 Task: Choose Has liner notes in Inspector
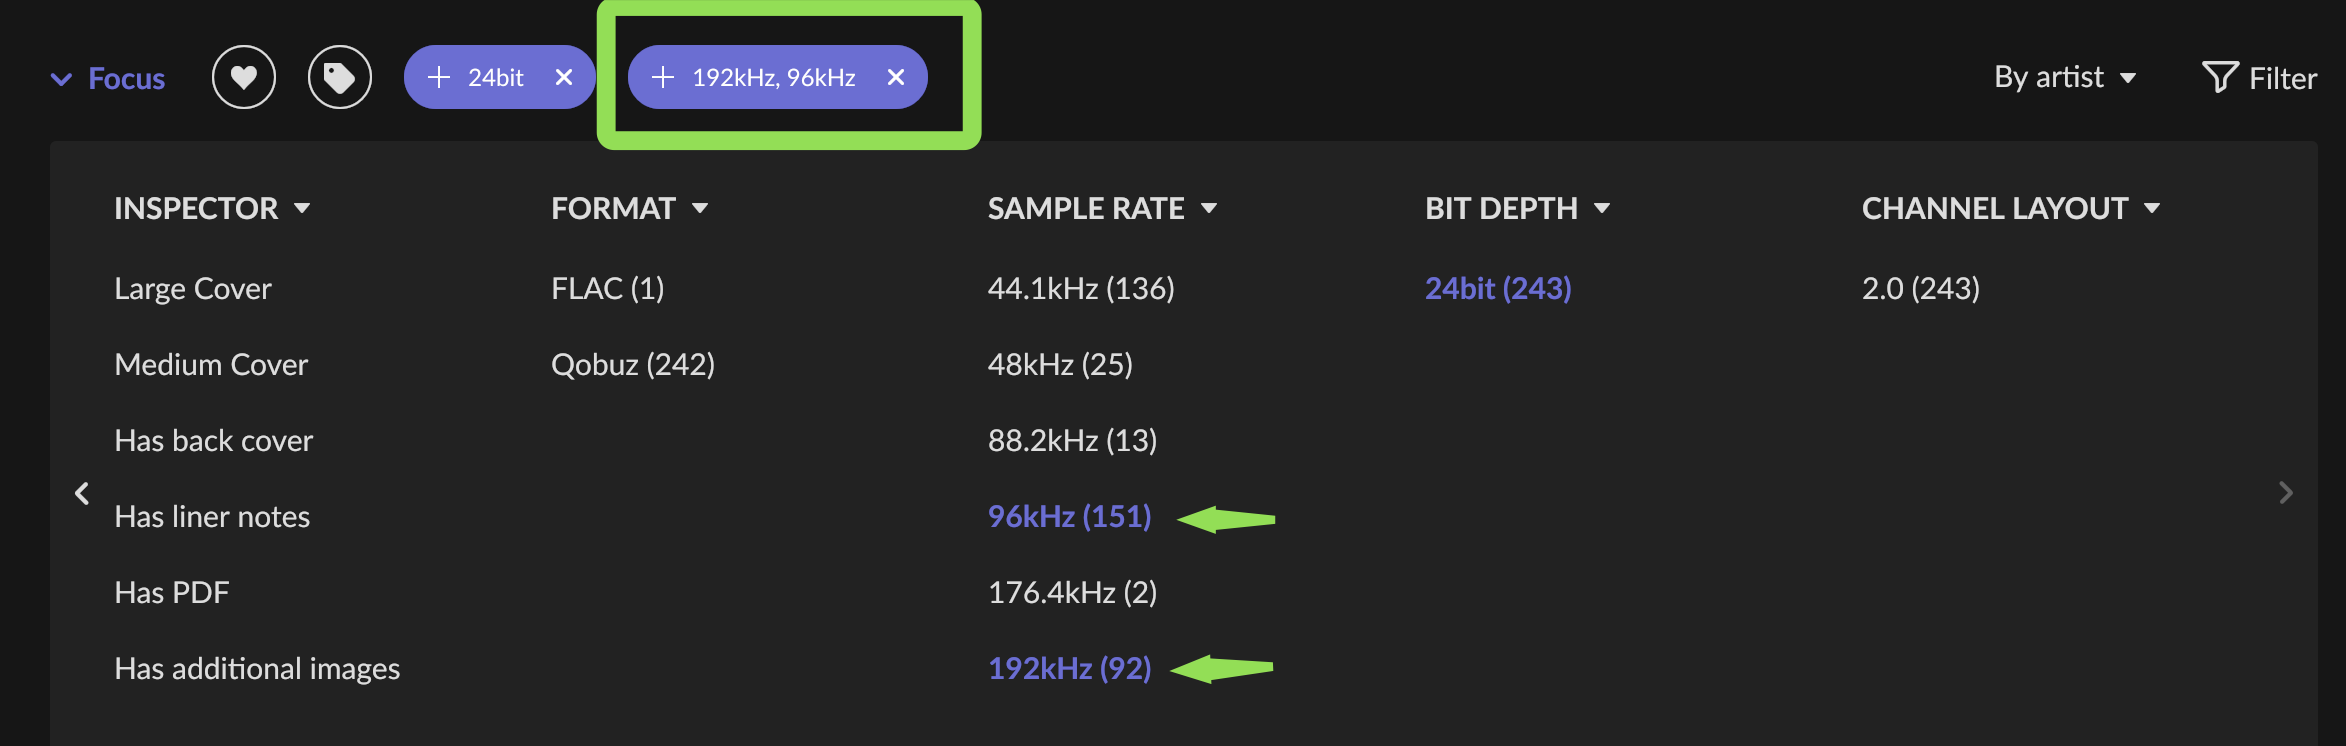point(212,516)
